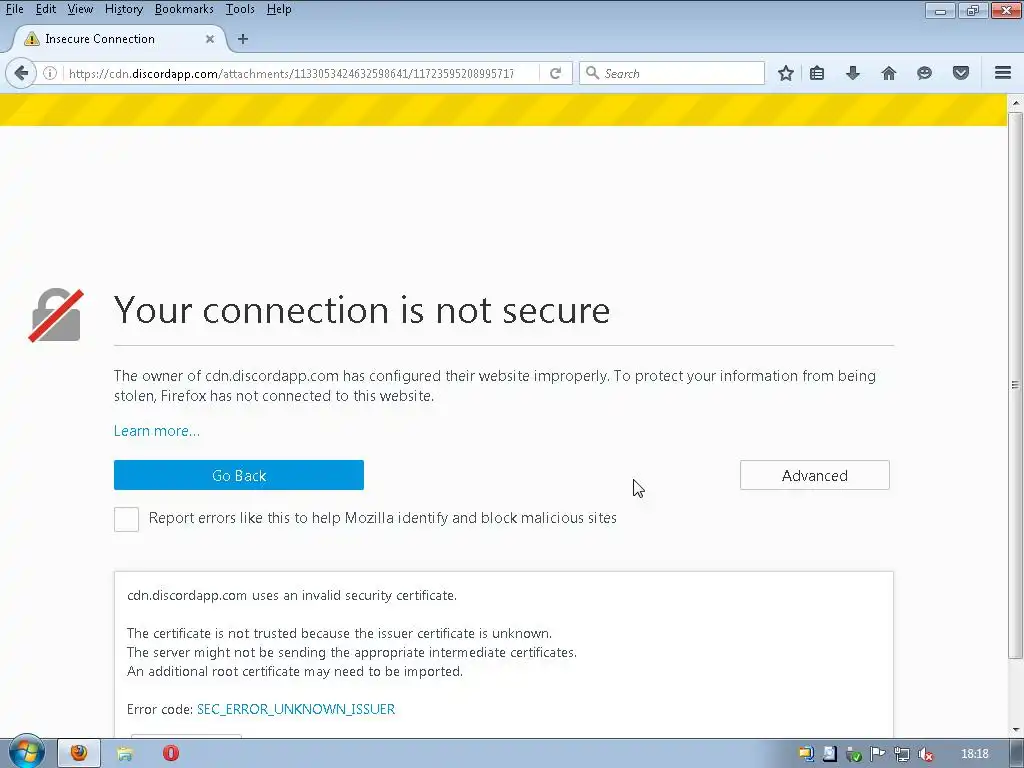Reload the page with the refresh icon

coord(555,73)
